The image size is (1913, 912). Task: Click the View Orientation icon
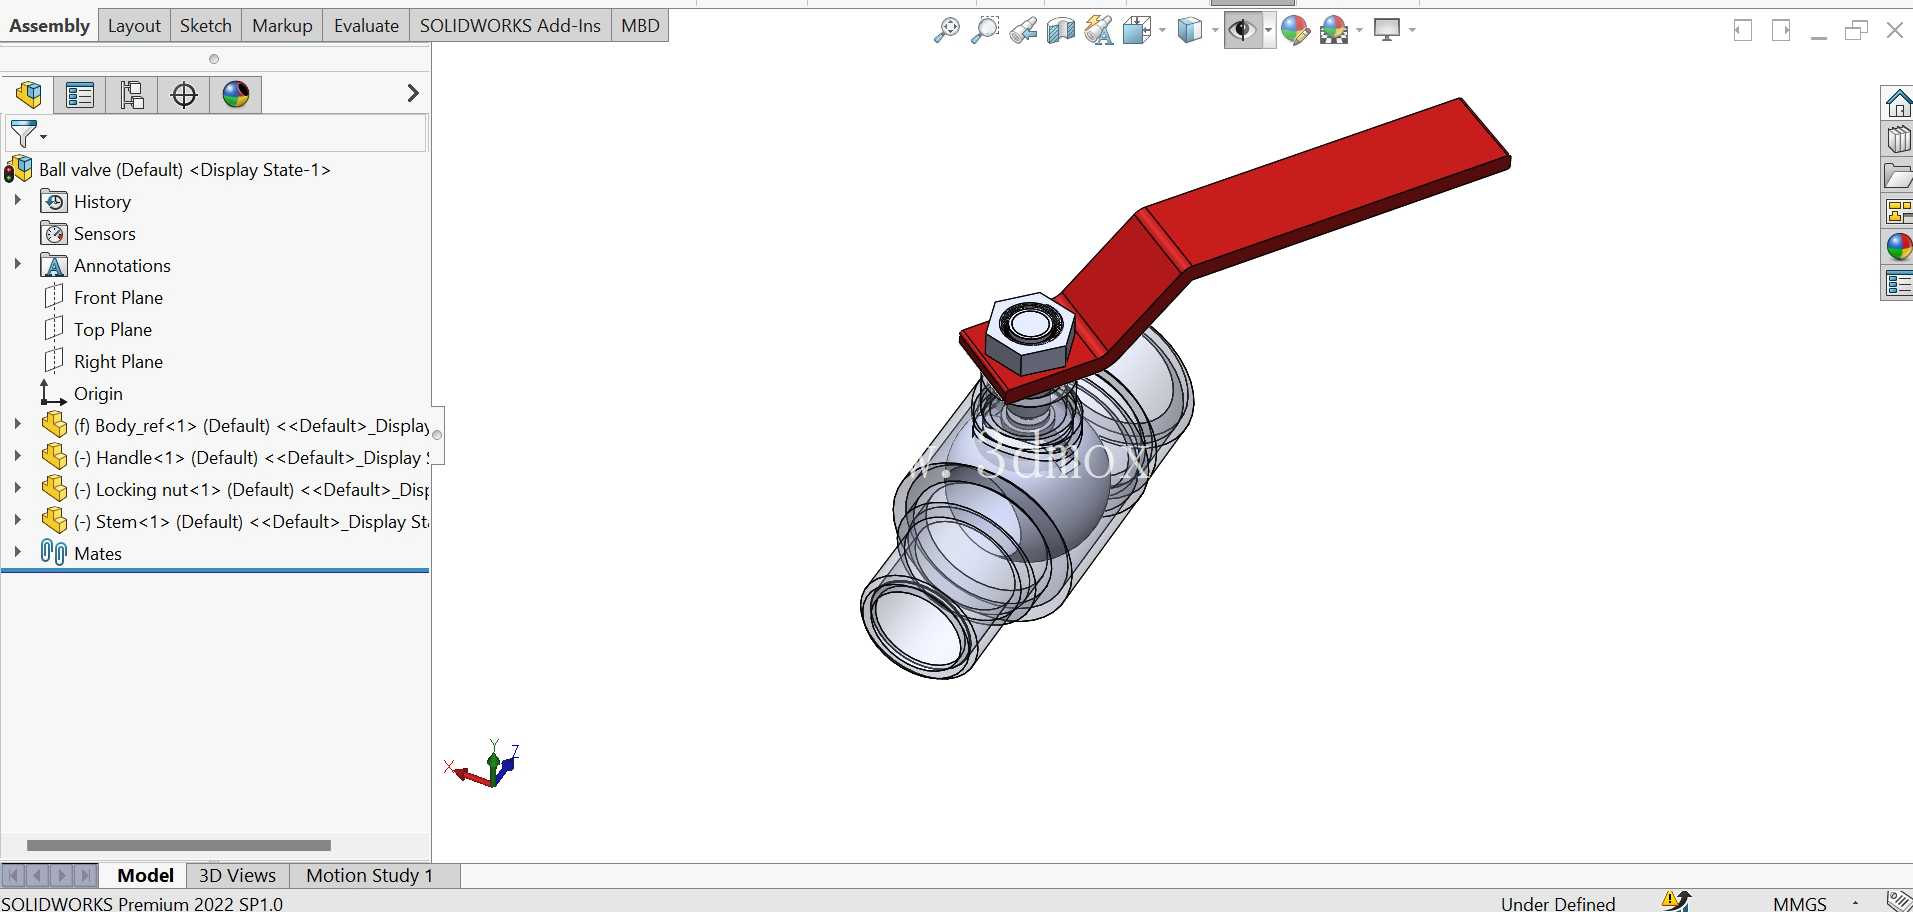pos(1137,30)
